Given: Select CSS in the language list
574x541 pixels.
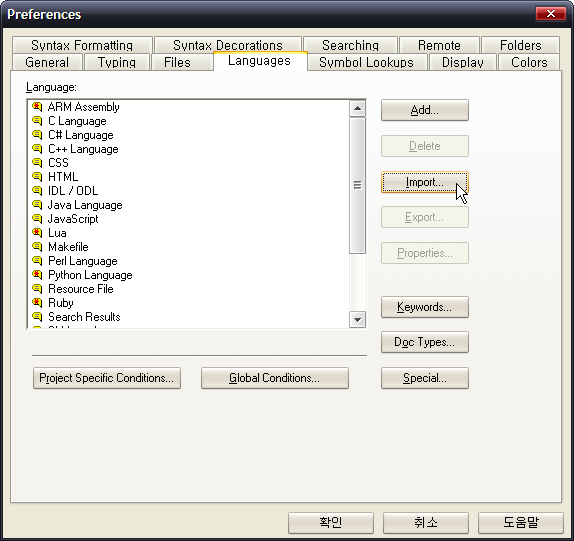Looking at the screenshot, I should (x=58, y=163).
